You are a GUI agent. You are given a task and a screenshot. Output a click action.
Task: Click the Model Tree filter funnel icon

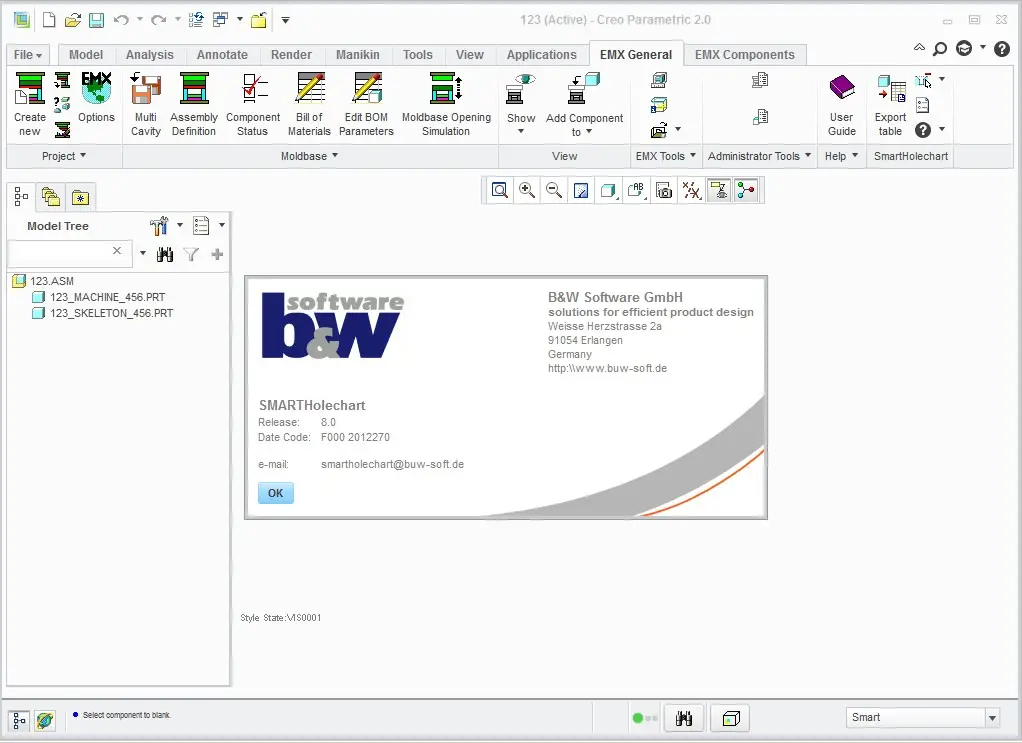(191, 254)
